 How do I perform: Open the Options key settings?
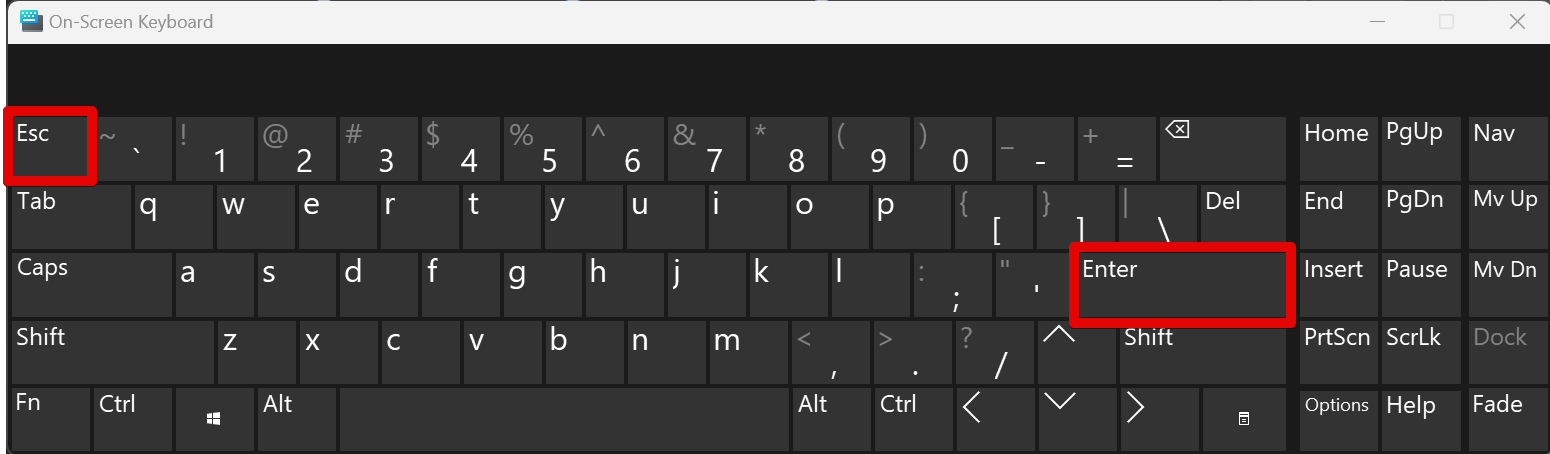coord(1337,419)
